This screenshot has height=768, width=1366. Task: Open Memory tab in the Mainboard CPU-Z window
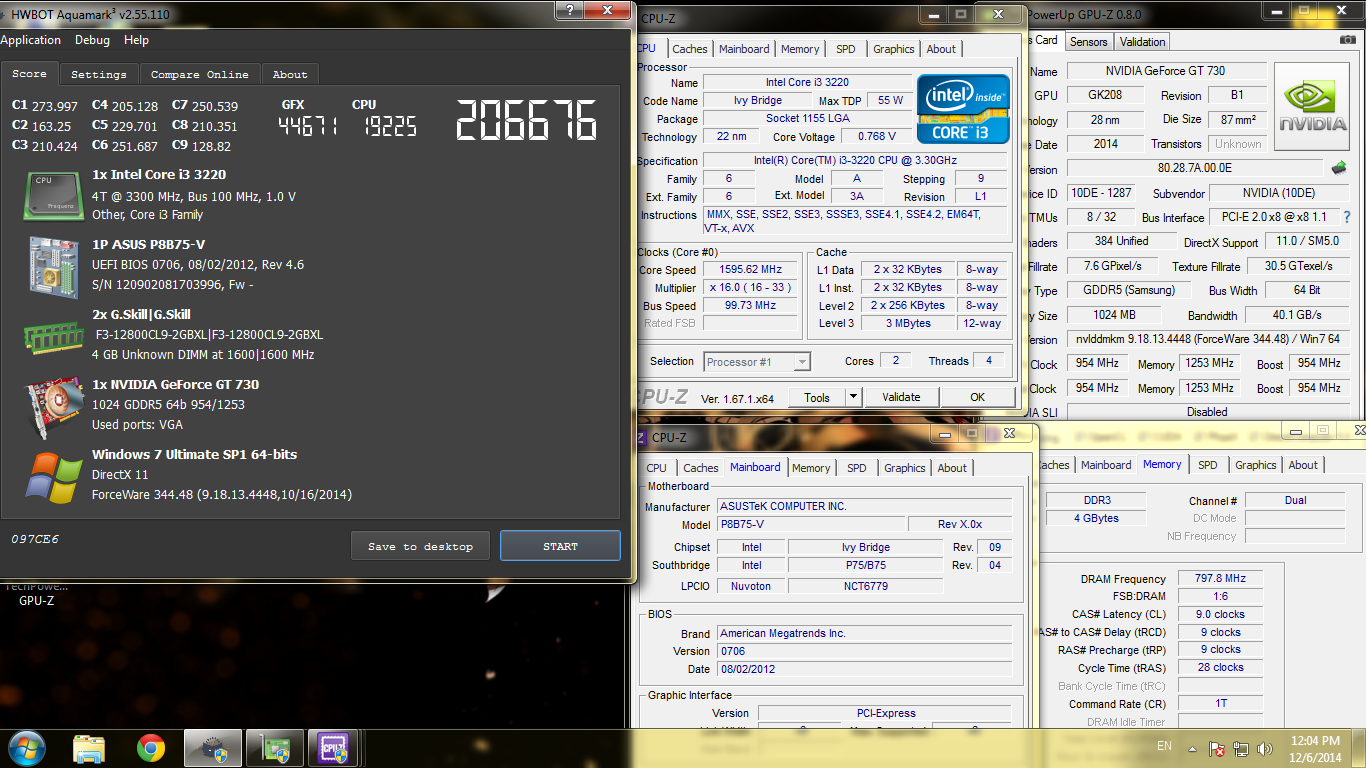(811, 468)
